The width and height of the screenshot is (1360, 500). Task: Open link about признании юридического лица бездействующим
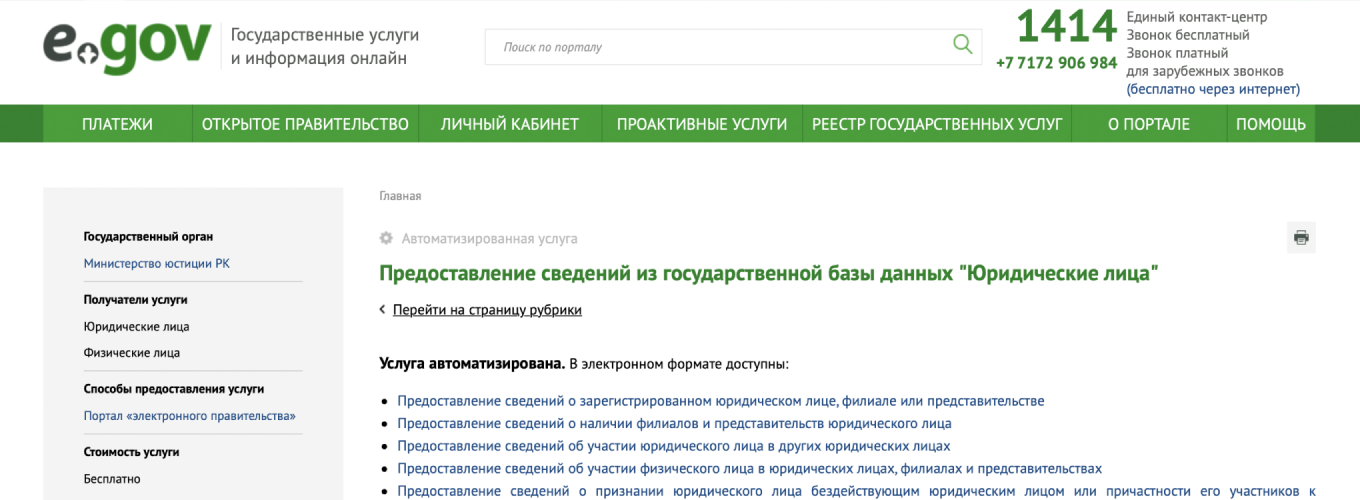[856, 491]
